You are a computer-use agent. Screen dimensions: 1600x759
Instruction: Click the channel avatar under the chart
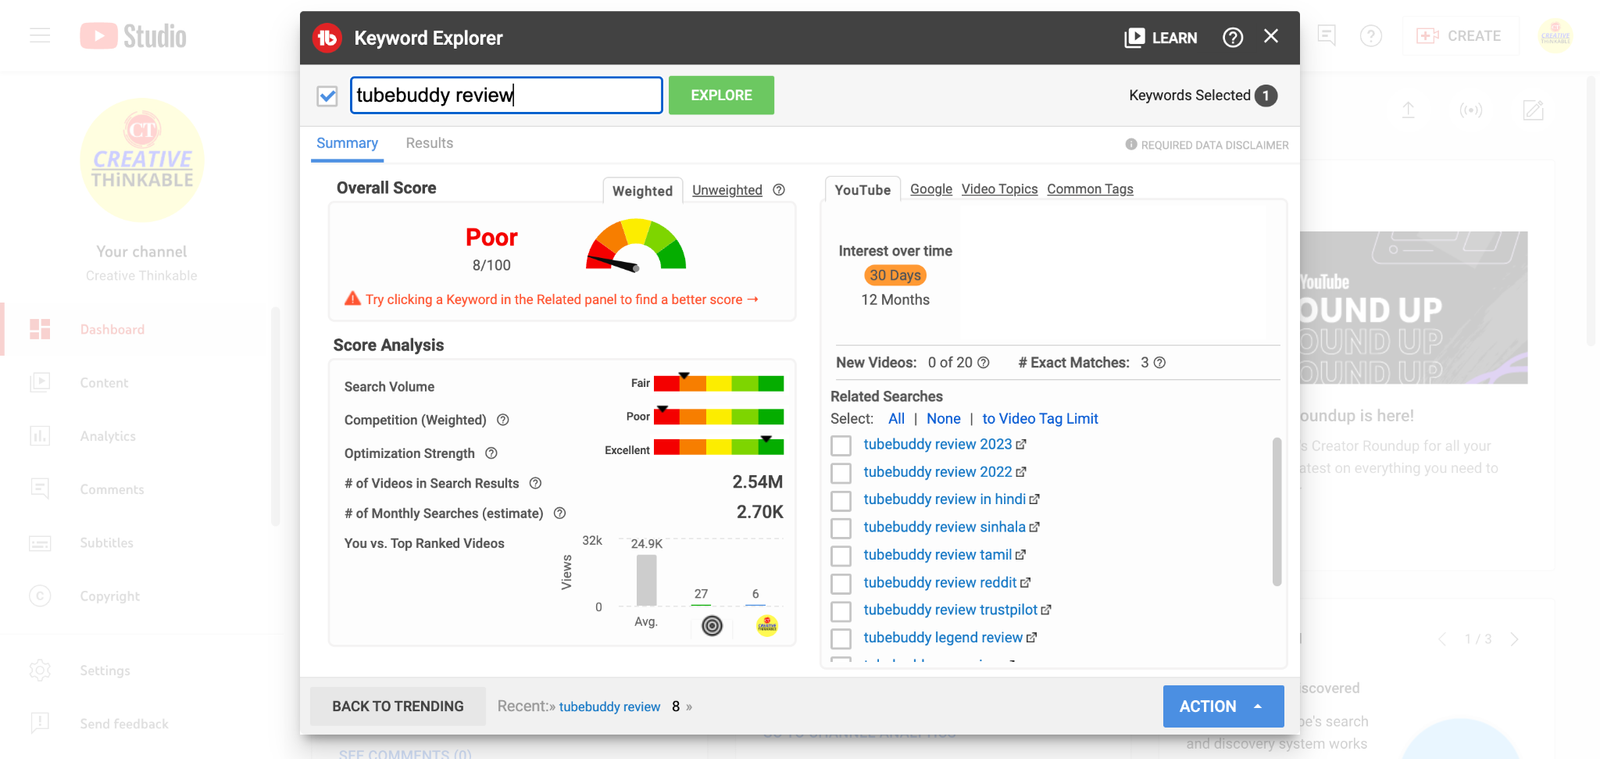[x=767, y=625]
